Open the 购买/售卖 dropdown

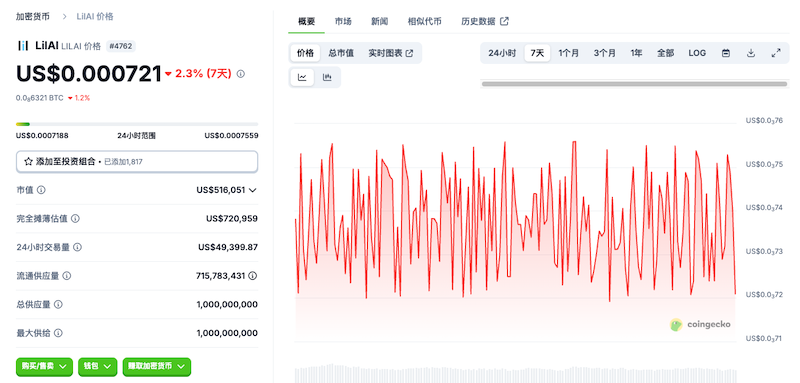pos(44,367)
